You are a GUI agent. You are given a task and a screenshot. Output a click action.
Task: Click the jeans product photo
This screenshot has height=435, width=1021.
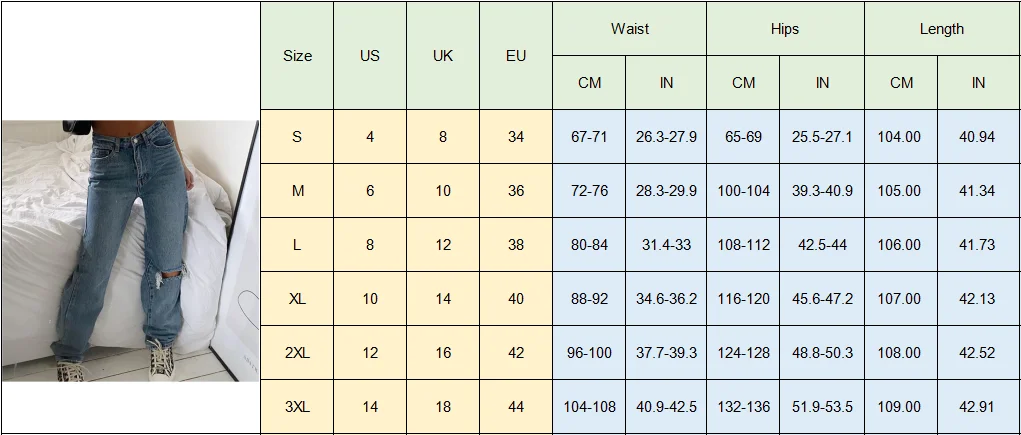(130, 251)
